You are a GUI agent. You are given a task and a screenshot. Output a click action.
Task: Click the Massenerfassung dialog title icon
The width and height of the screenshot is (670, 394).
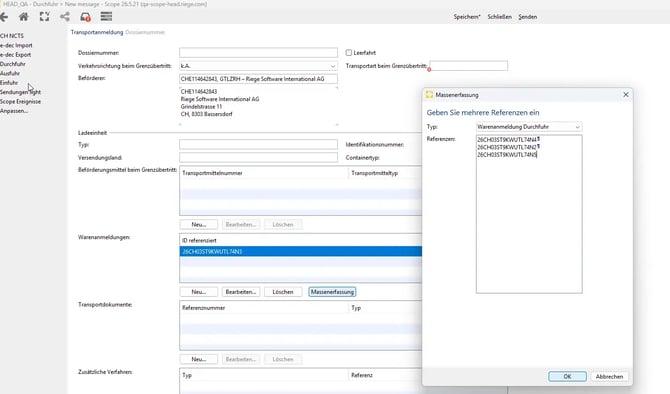[429, 95]
